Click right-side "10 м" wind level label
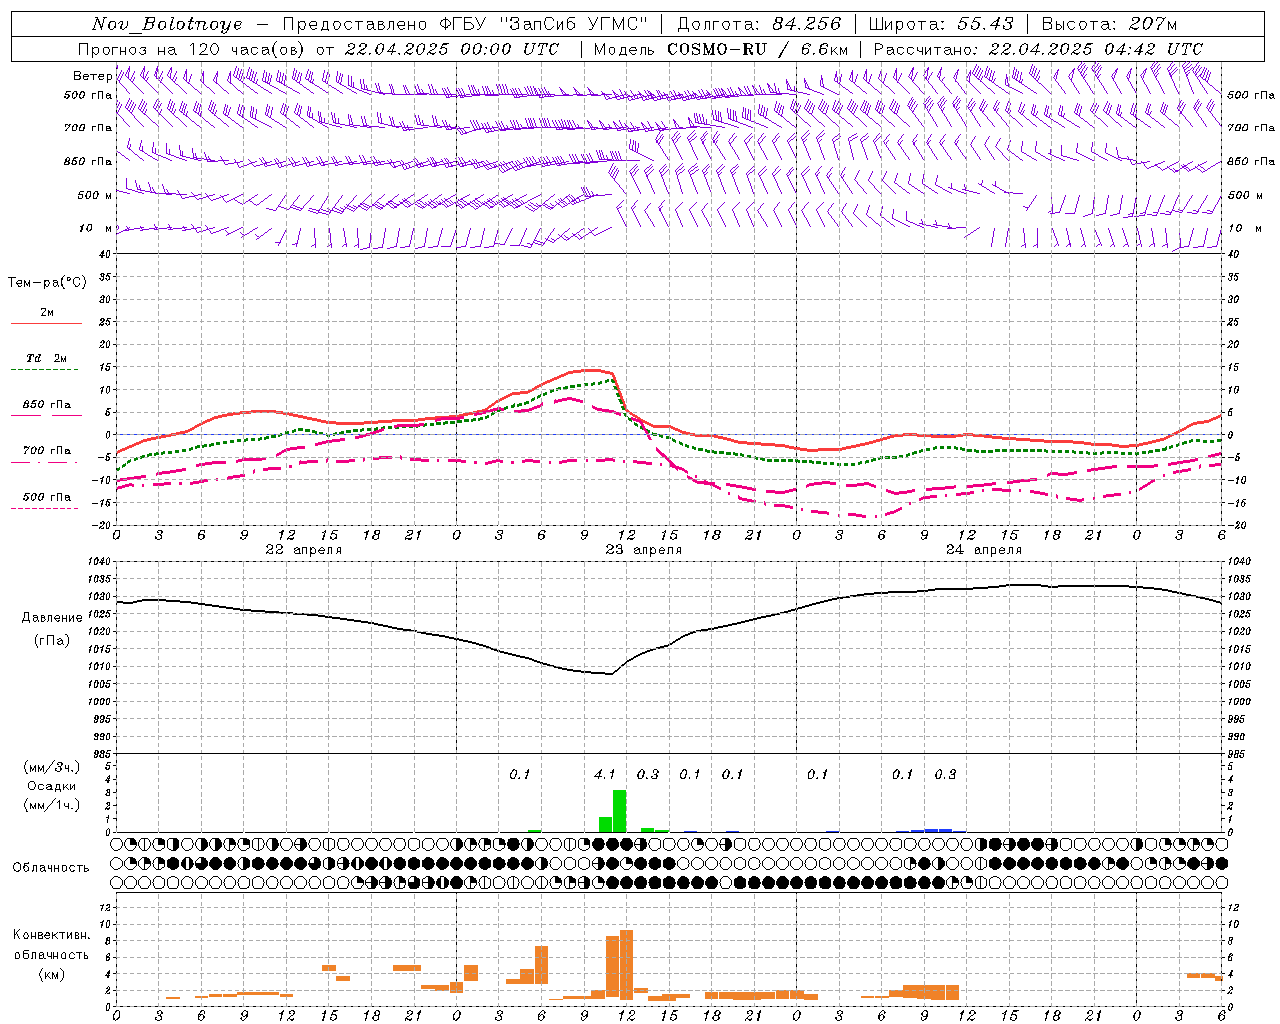1280x1024 pixels. tap(1245, 228)
